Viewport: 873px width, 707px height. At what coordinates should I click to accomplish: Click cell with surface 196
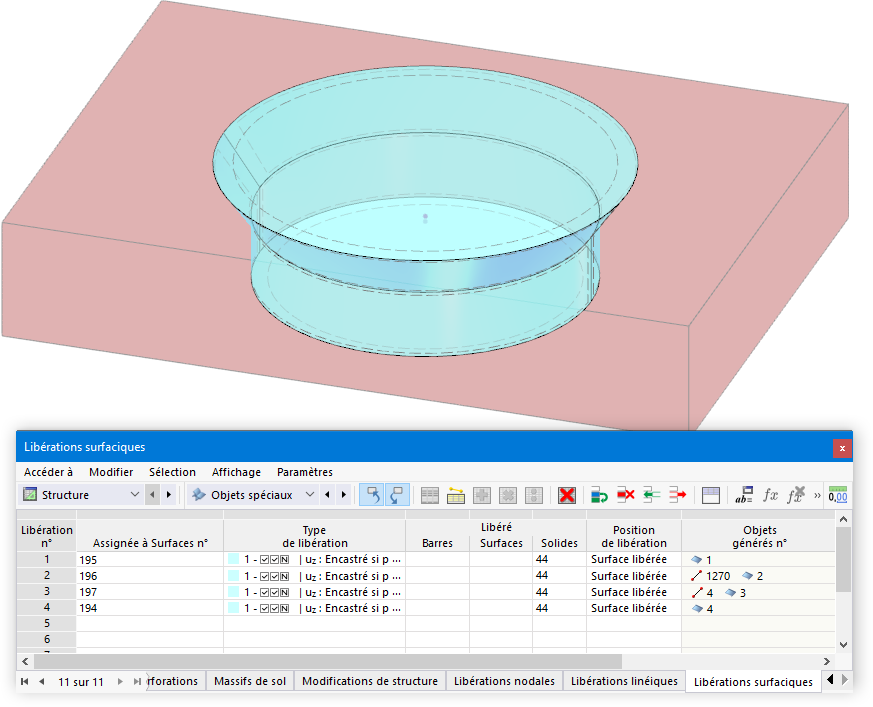(x=150, y=576)
